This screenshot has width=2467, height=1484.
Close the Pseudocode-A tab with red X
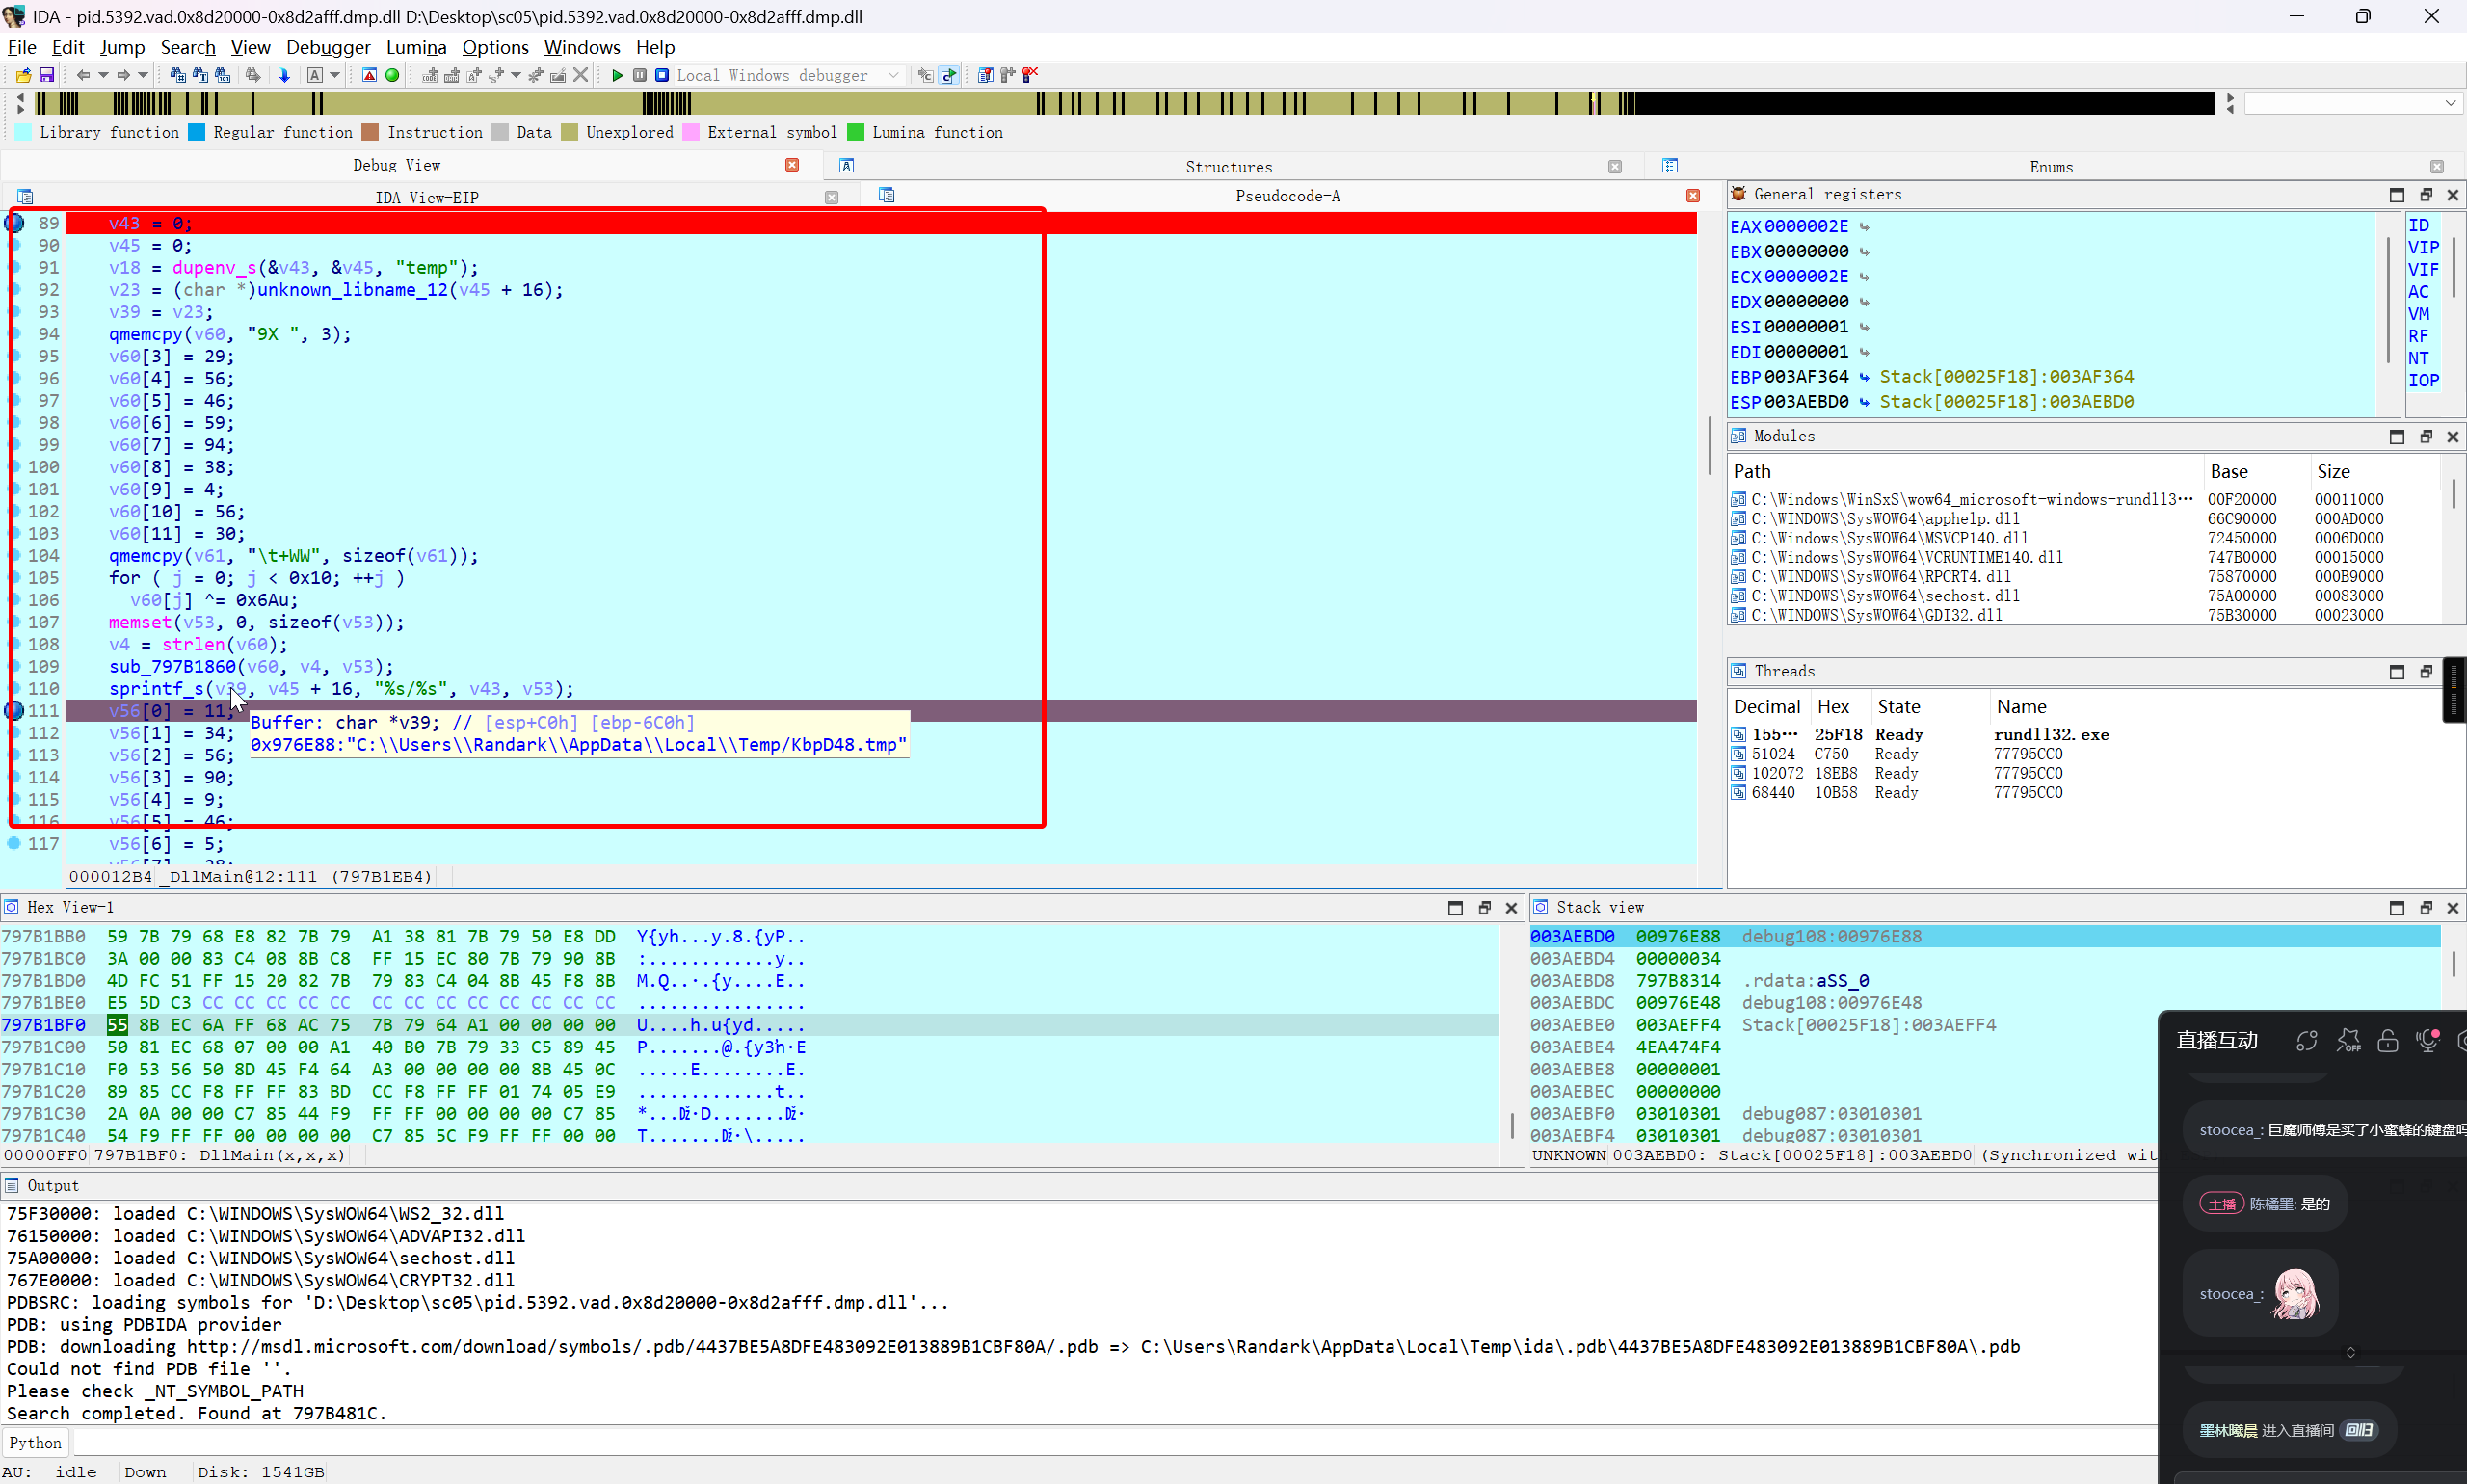pos(1693,196)
